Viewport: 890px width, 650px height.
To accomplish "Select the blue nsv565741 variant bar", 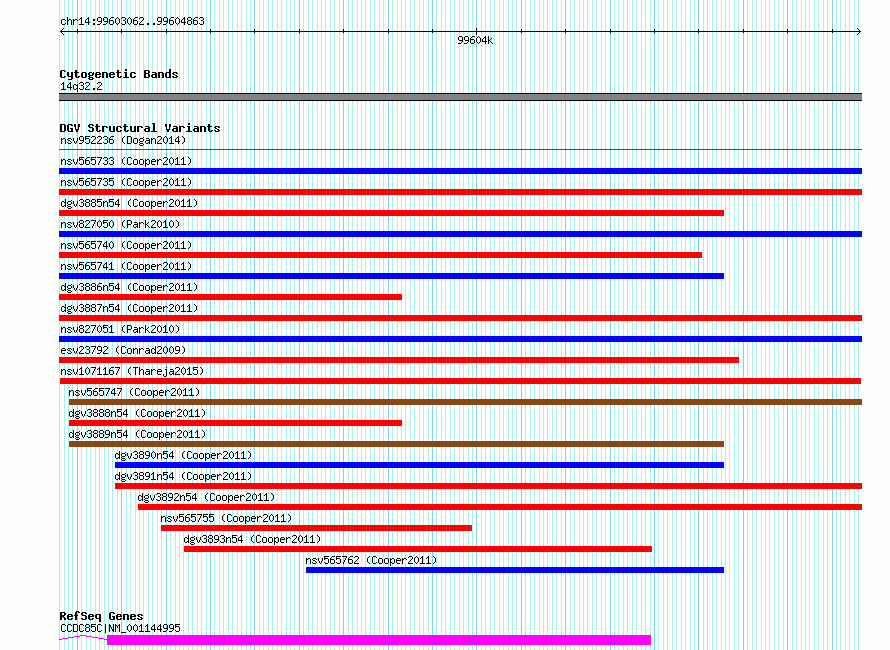I will coord(392,276).
